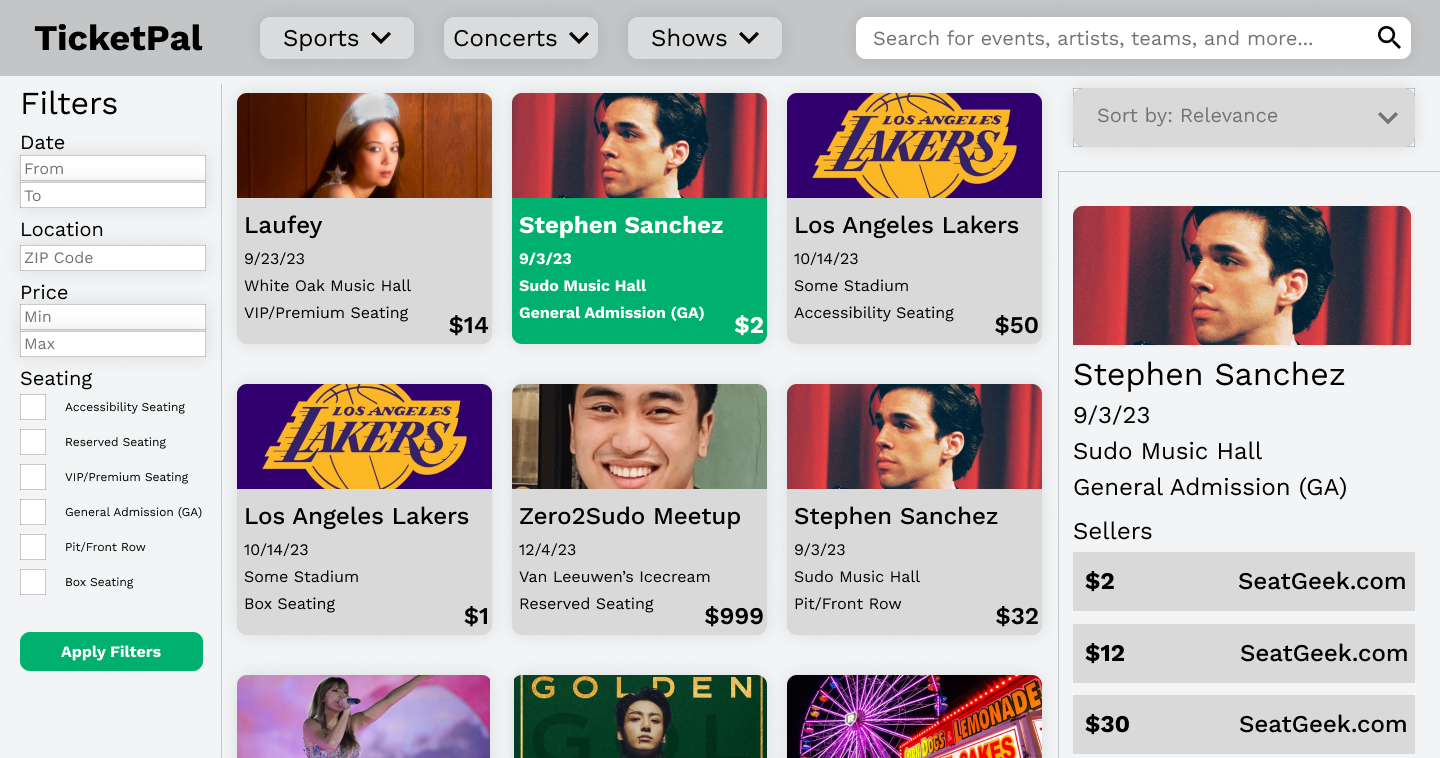Select the Lakers Box Seating logo image

[x=364, y=436]
